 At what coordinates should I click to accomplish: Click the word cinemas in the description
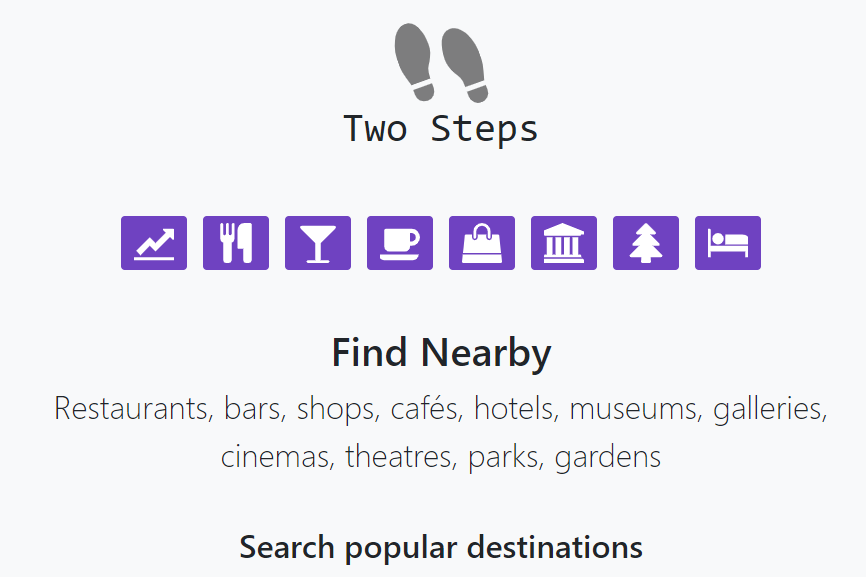tap(277, 457)
